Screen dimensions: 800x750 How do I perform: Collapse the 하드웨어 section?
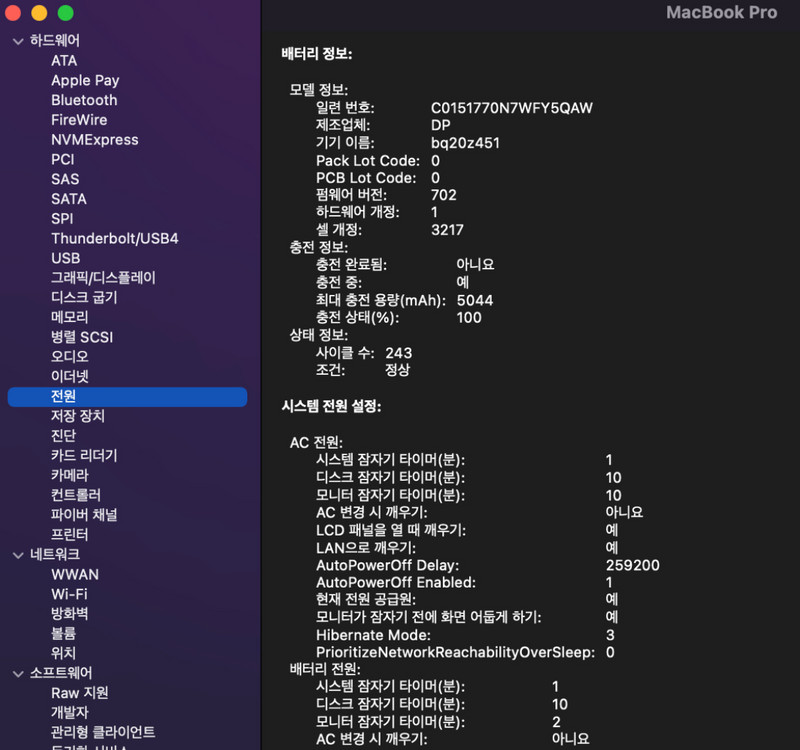pyautogui.click(x=17, y=40)
